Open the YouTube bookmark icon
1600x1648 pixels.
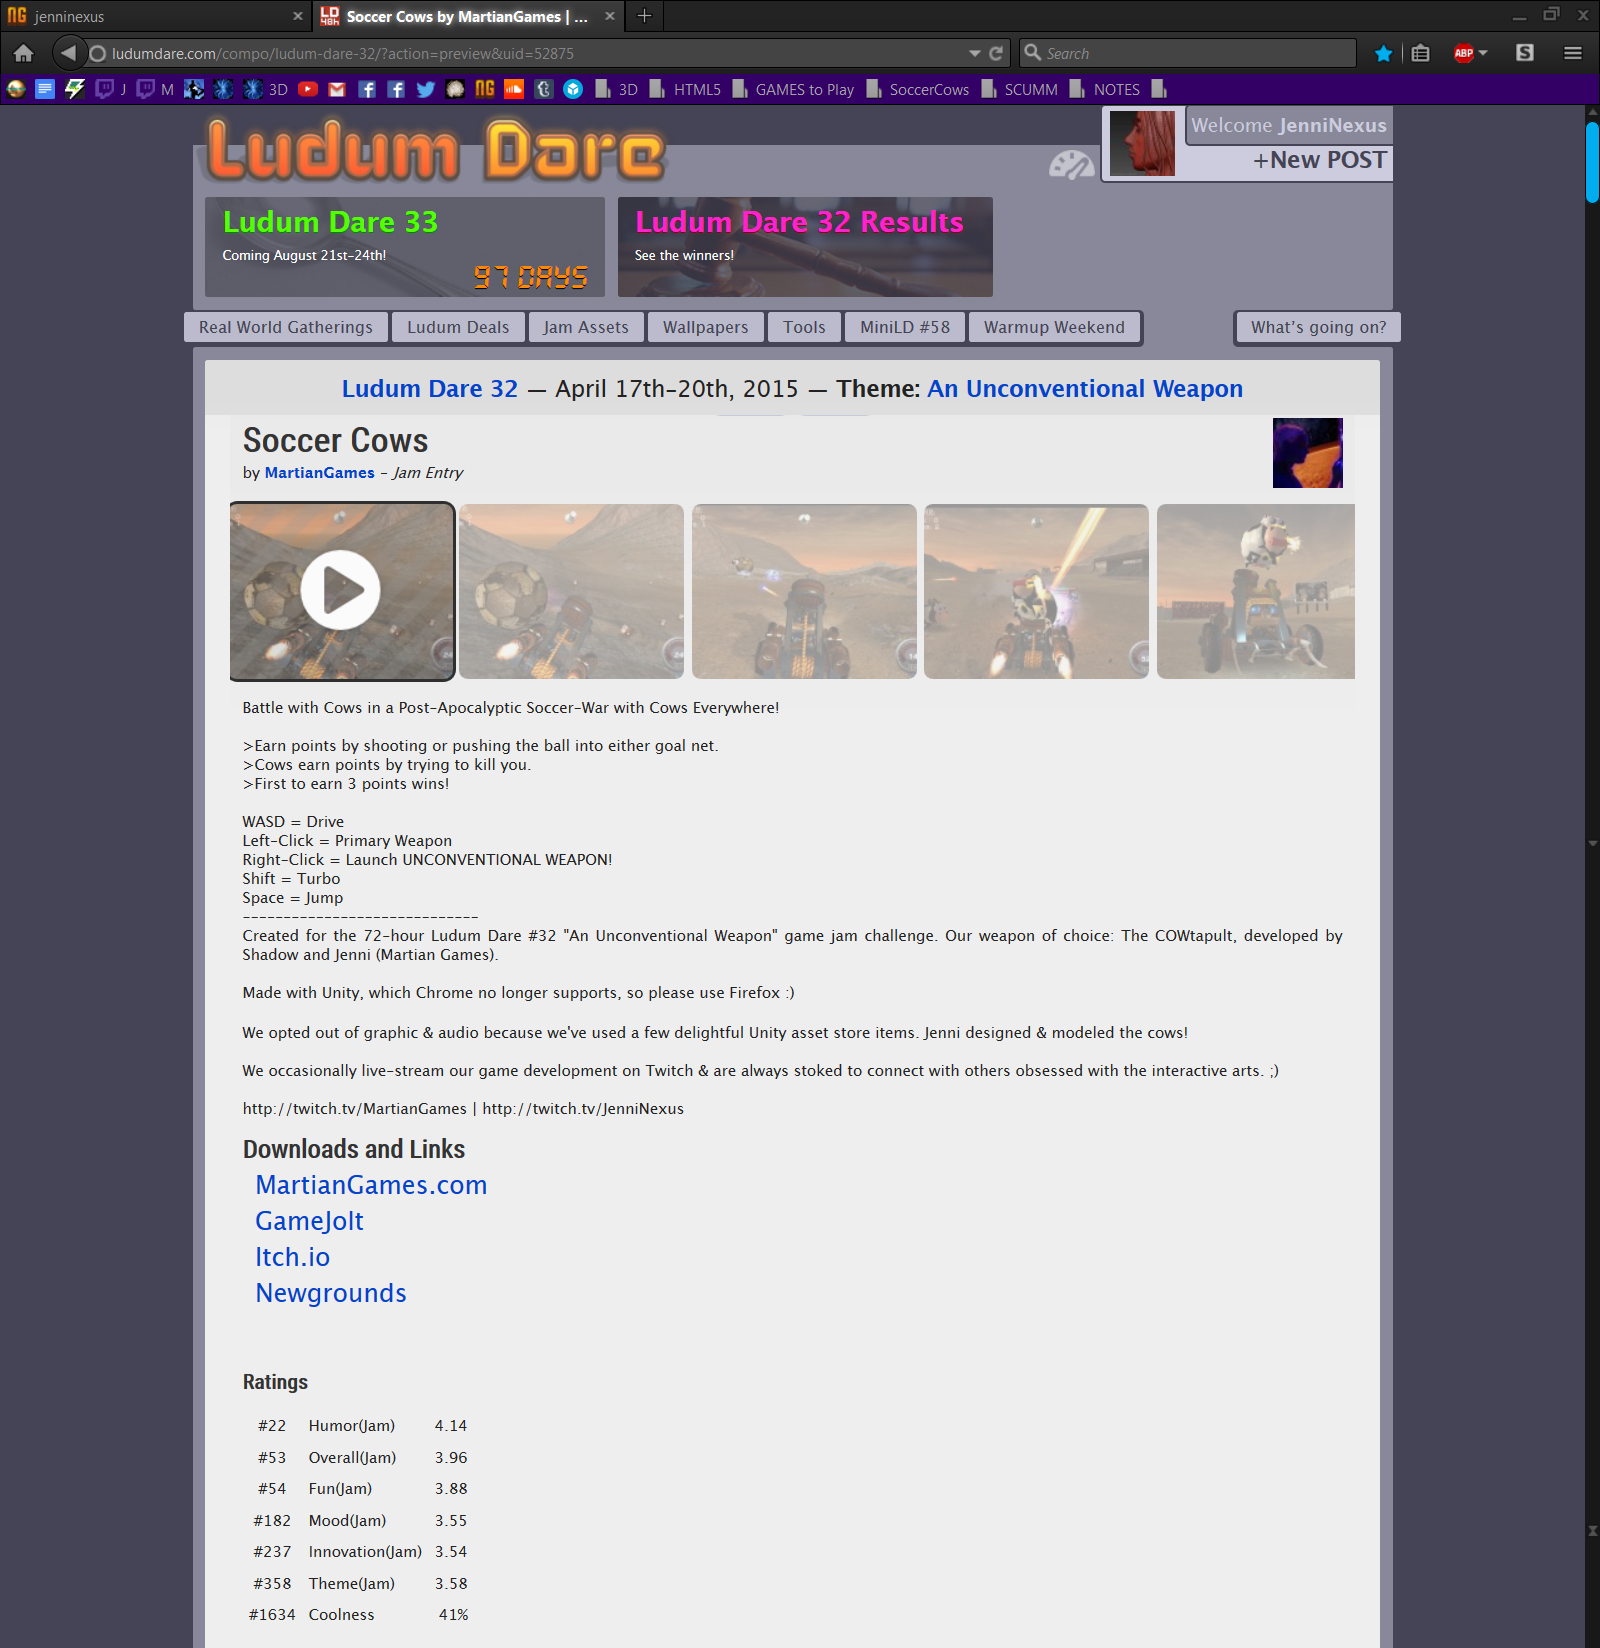point(308,89)
